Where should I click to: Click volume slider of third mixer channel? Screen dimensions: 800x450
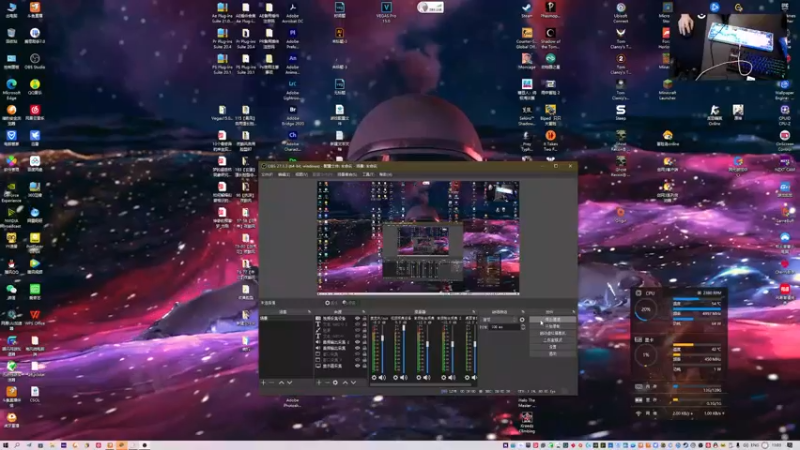428,349
